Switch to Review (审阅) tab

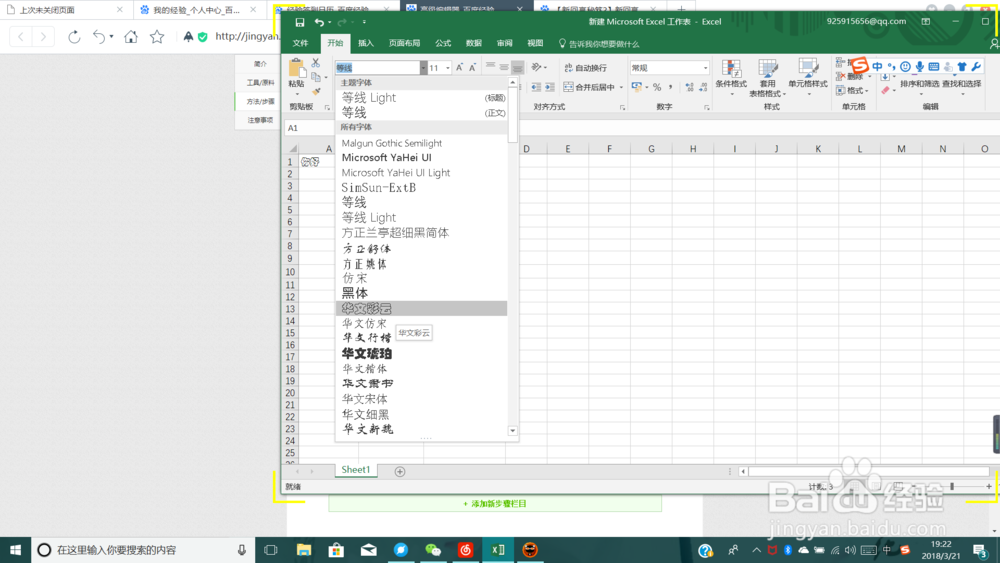point(504,43)
